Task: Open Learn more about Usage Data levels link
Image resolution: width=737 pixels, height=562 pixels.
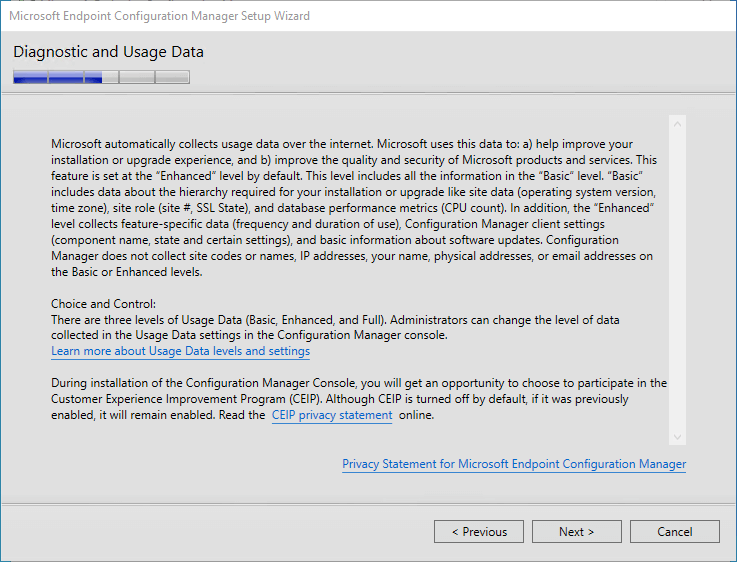Action: pyautogui.click(x=180, y=351)
